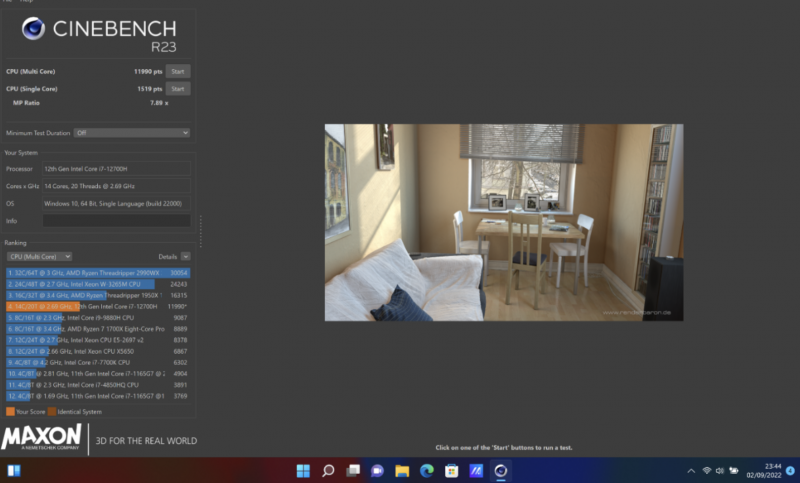Click the Cinebench taskbar icon
800x483 pixels.
point(501,470)
